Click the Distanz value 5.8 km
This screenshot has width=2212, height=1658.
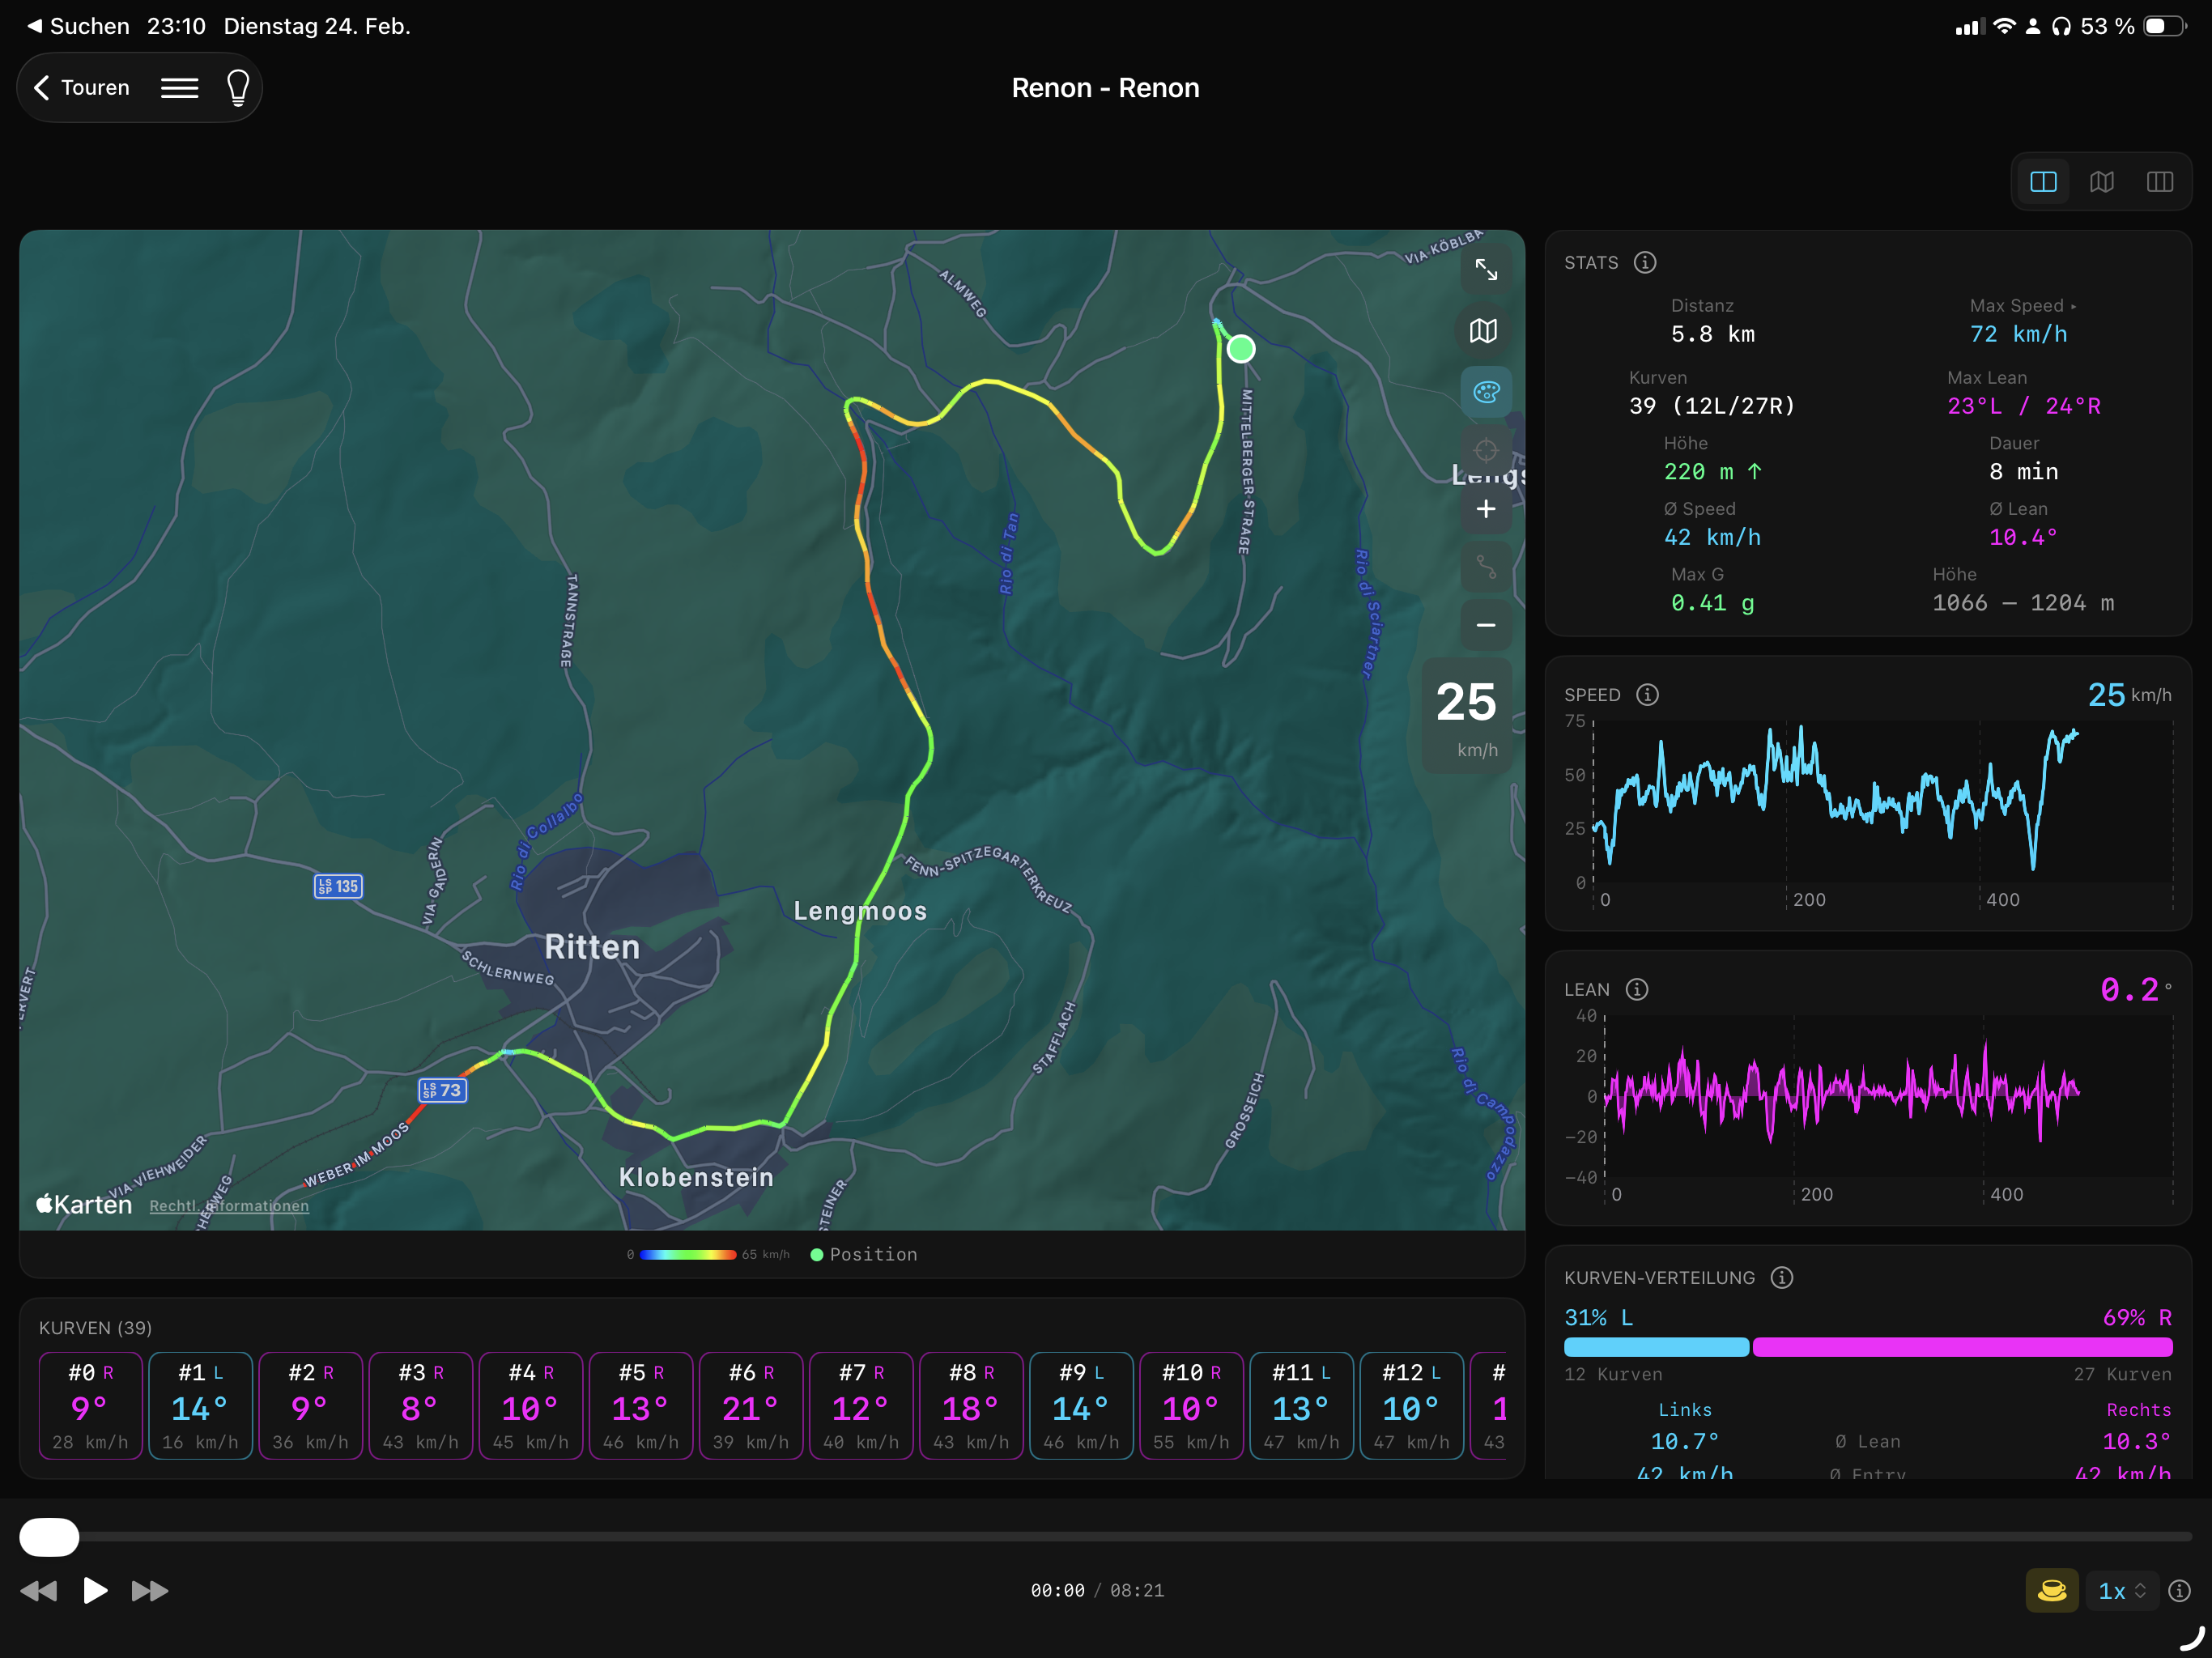pos(1713,334)
